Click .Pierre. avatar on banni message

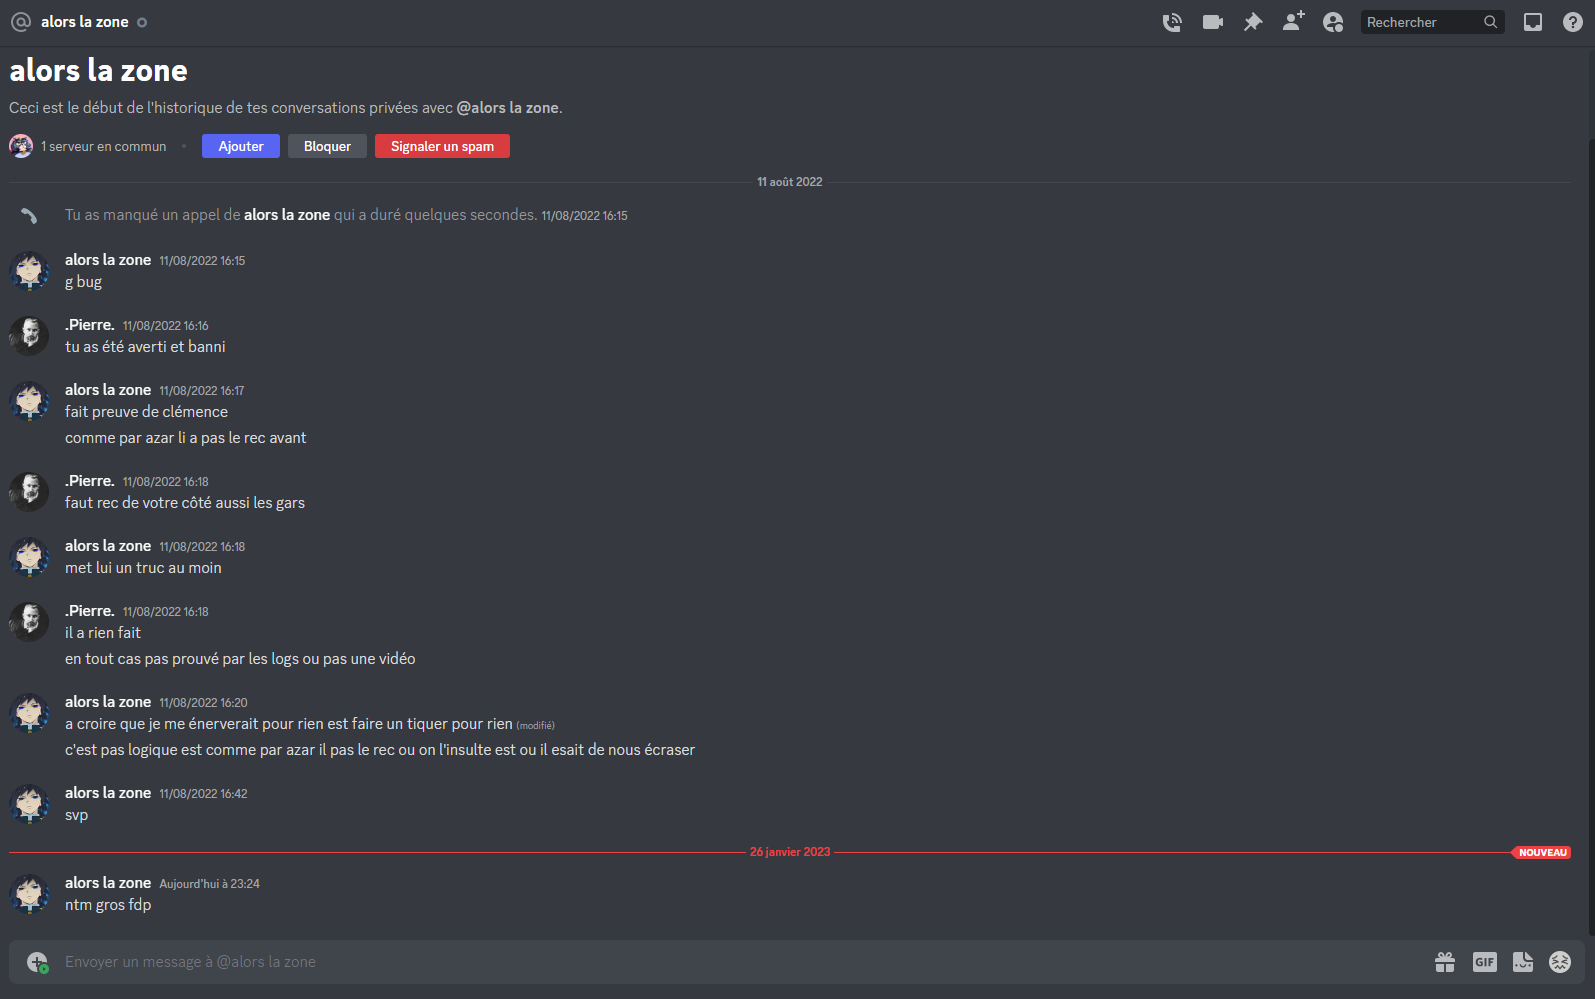pyautogui.click(x=29, y=335)
